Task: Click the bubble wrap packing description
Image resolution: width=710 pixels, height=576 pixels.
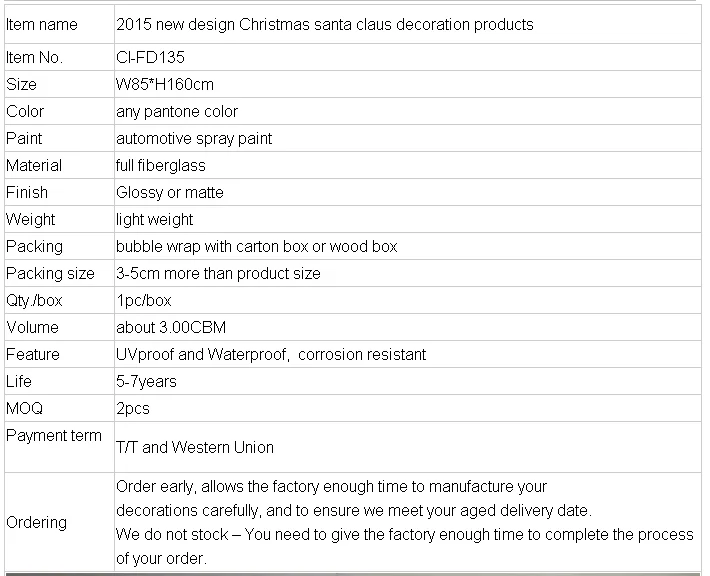Action: tap(257, 246)
